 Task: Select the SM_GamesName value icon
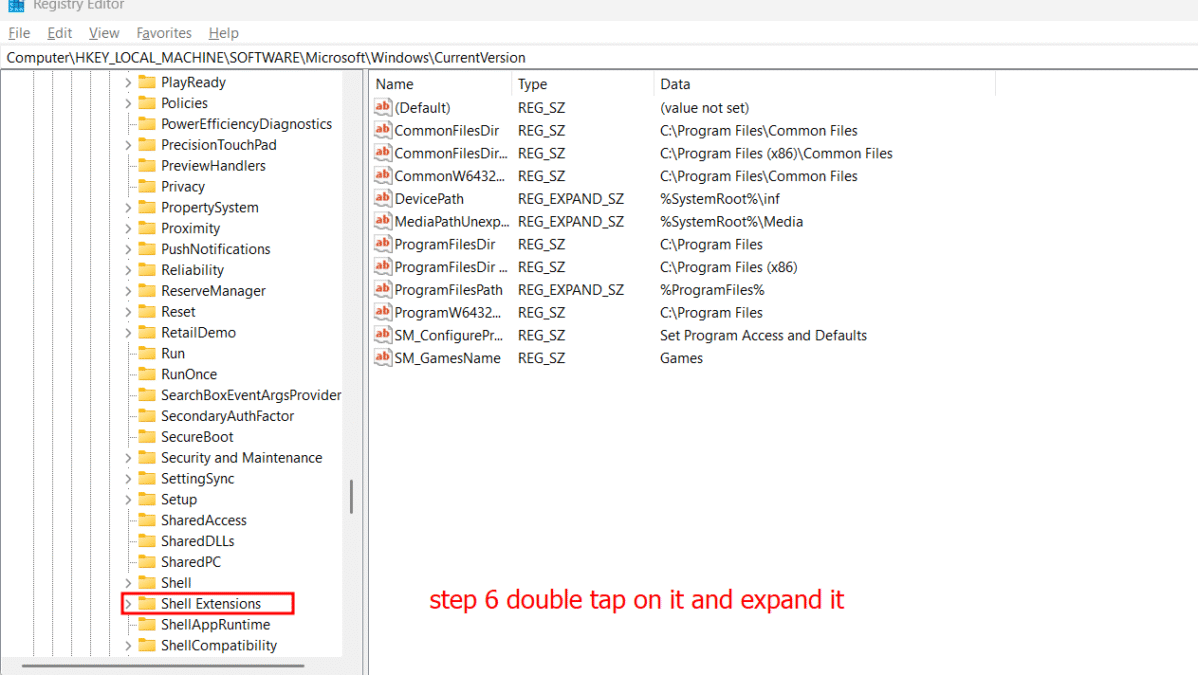tap(382, 358)
